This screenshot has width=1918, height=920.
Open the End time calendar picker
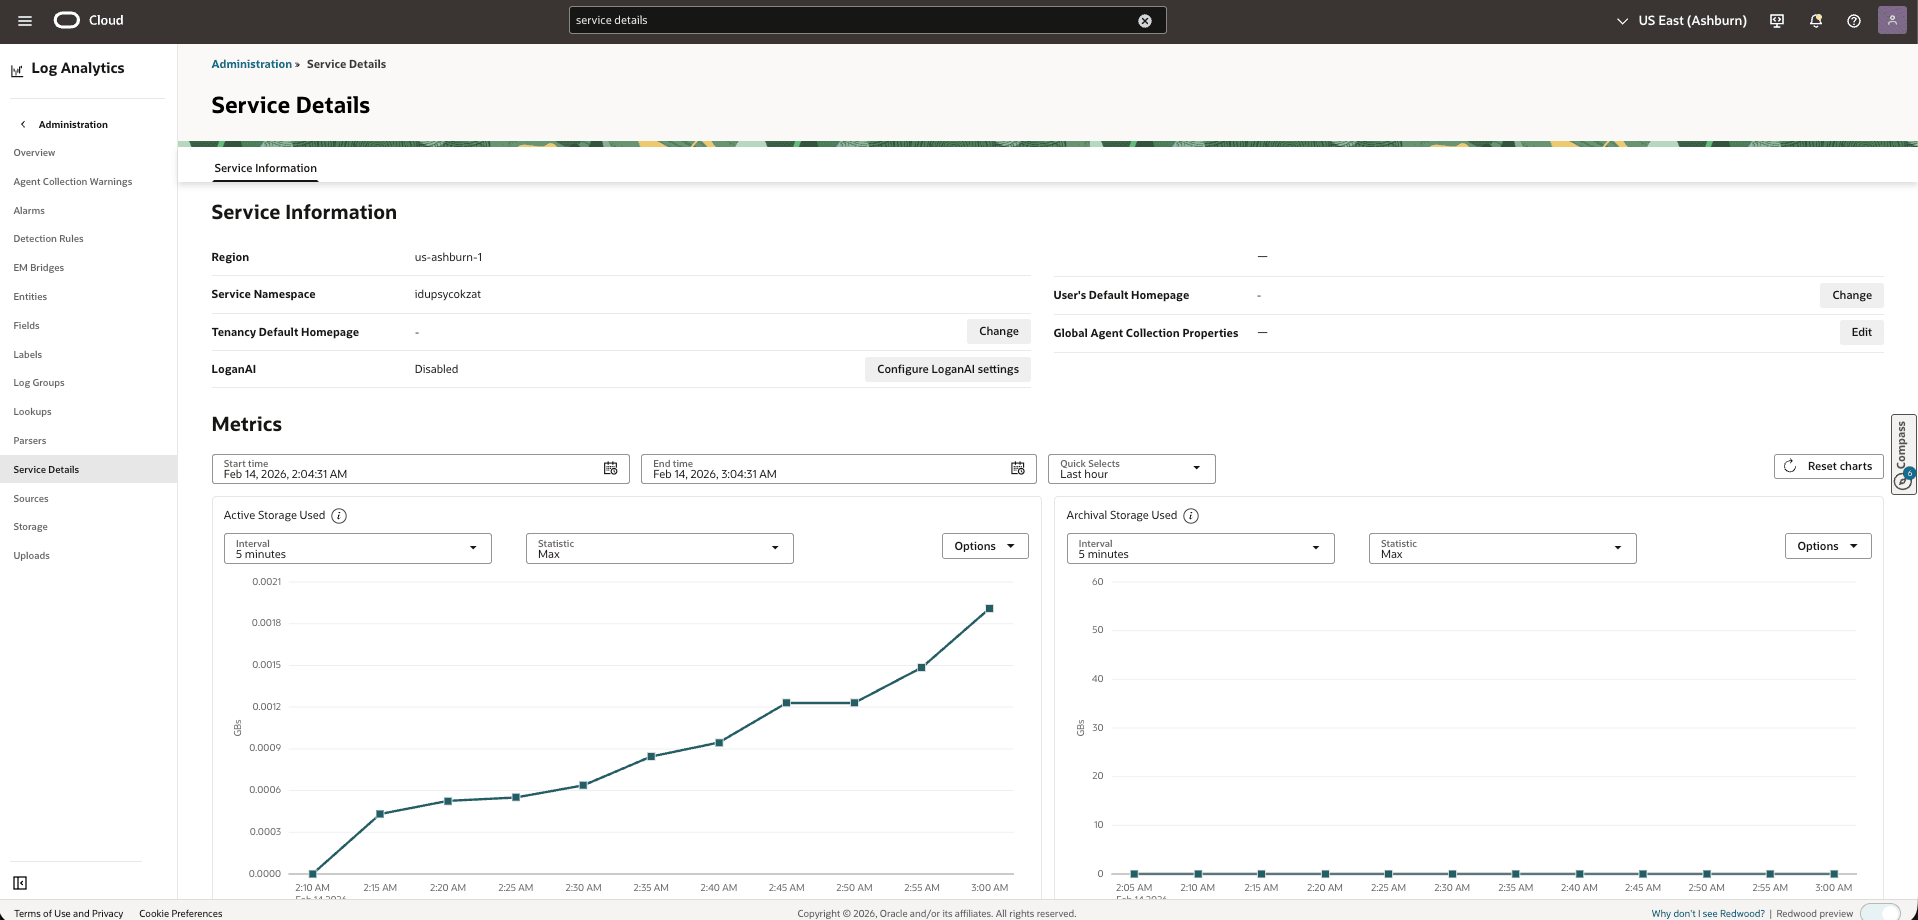(1017, 468)
